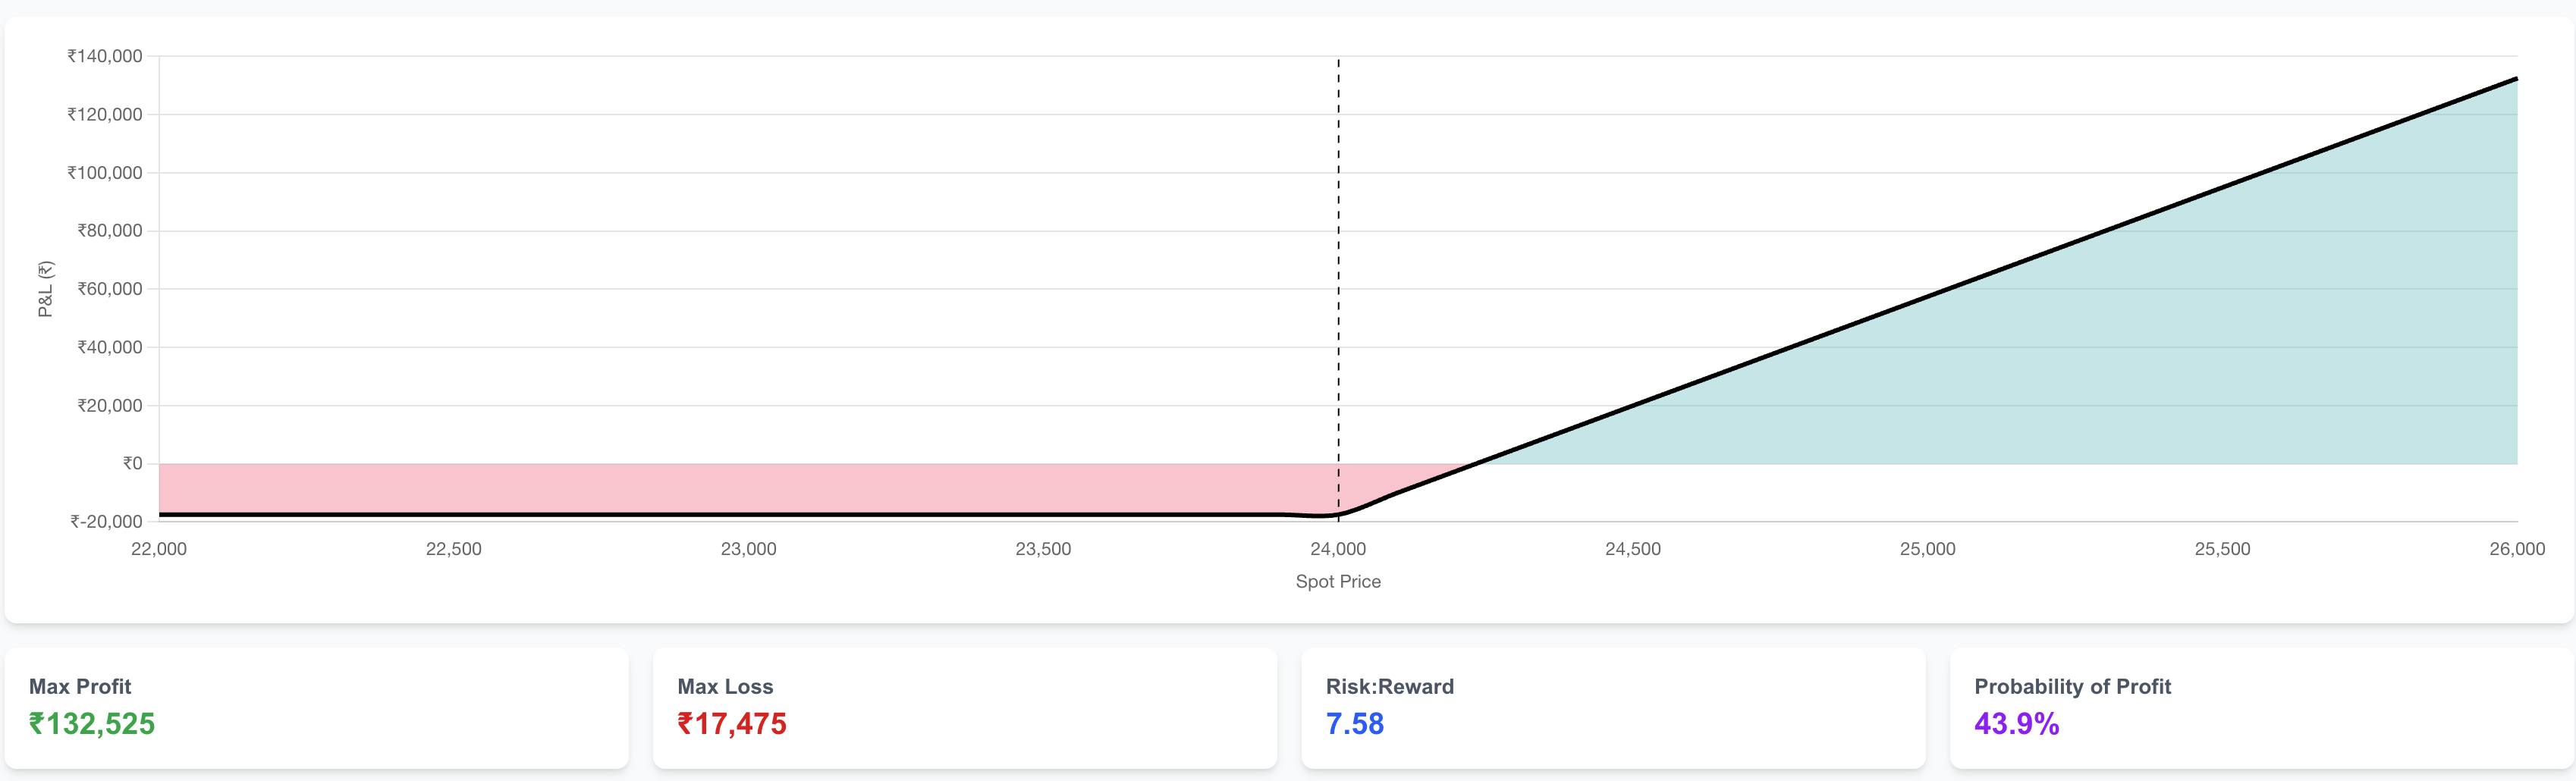Screen dimensions: 2576x781
Task: Click the 22,500 x-axis tick label
Action: [453, 549]
